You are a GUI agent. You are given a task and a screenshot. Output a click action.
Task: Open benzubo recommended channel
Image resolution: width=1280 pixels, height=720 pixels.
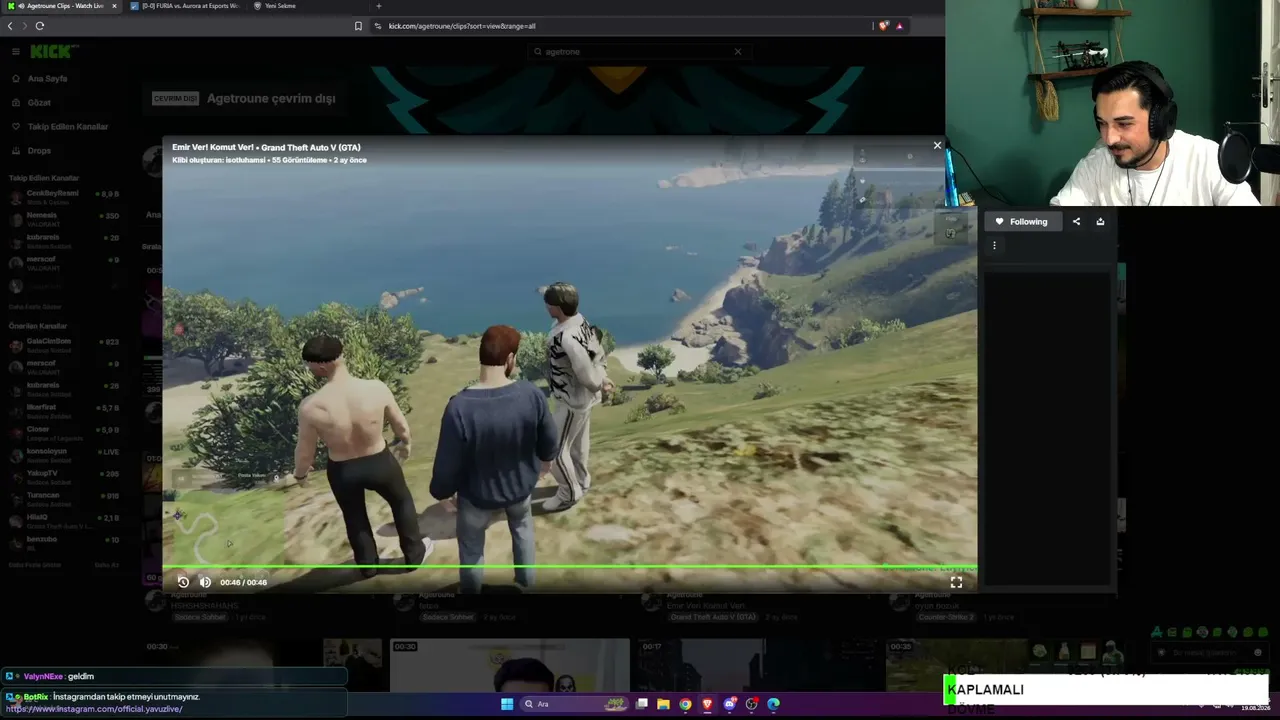point(64,542)
